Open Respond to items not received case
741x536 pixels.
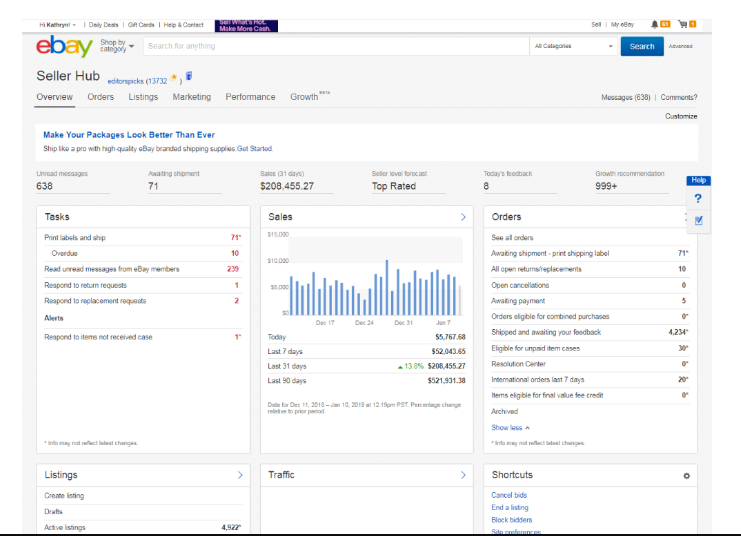click(x=143, y=337)
